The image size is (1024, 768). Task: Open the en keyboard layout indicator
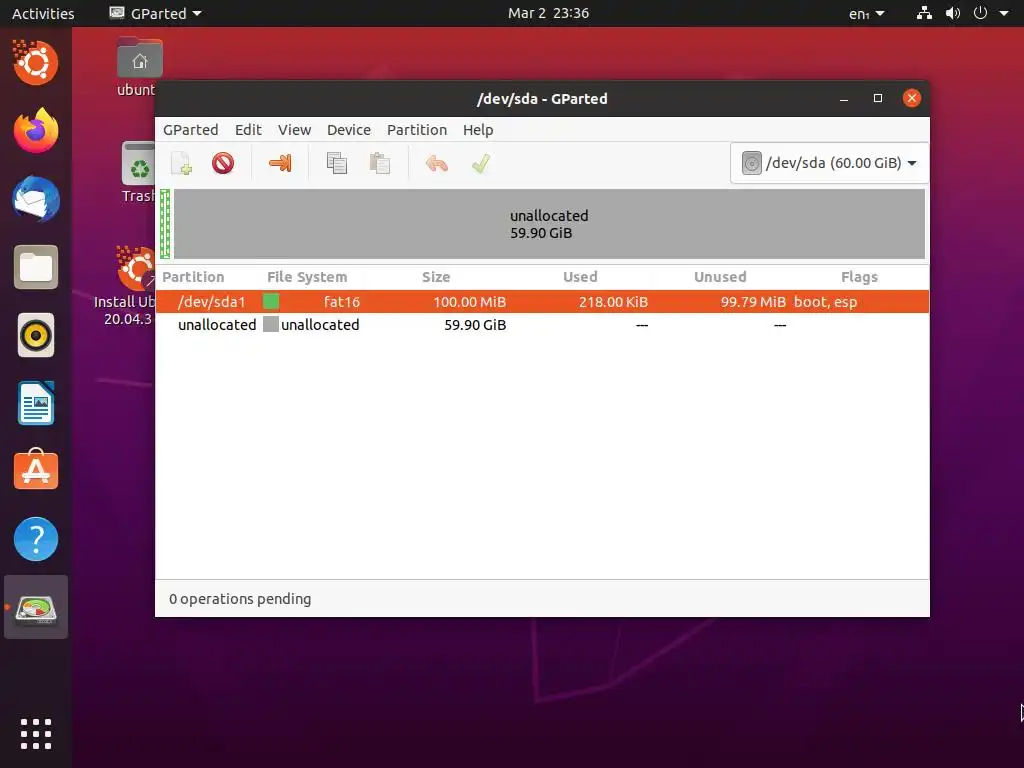click(866, 13)
